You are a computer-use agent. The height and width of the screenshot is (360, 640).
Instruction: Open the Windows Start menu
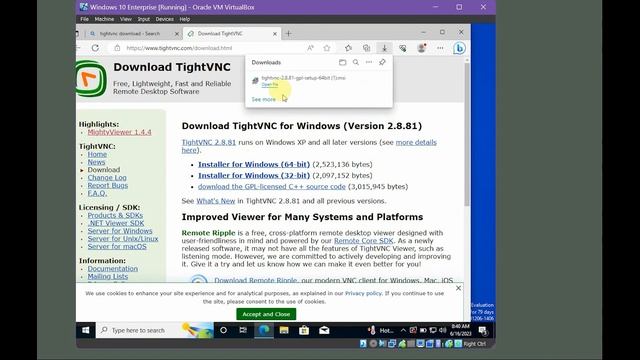85,330
